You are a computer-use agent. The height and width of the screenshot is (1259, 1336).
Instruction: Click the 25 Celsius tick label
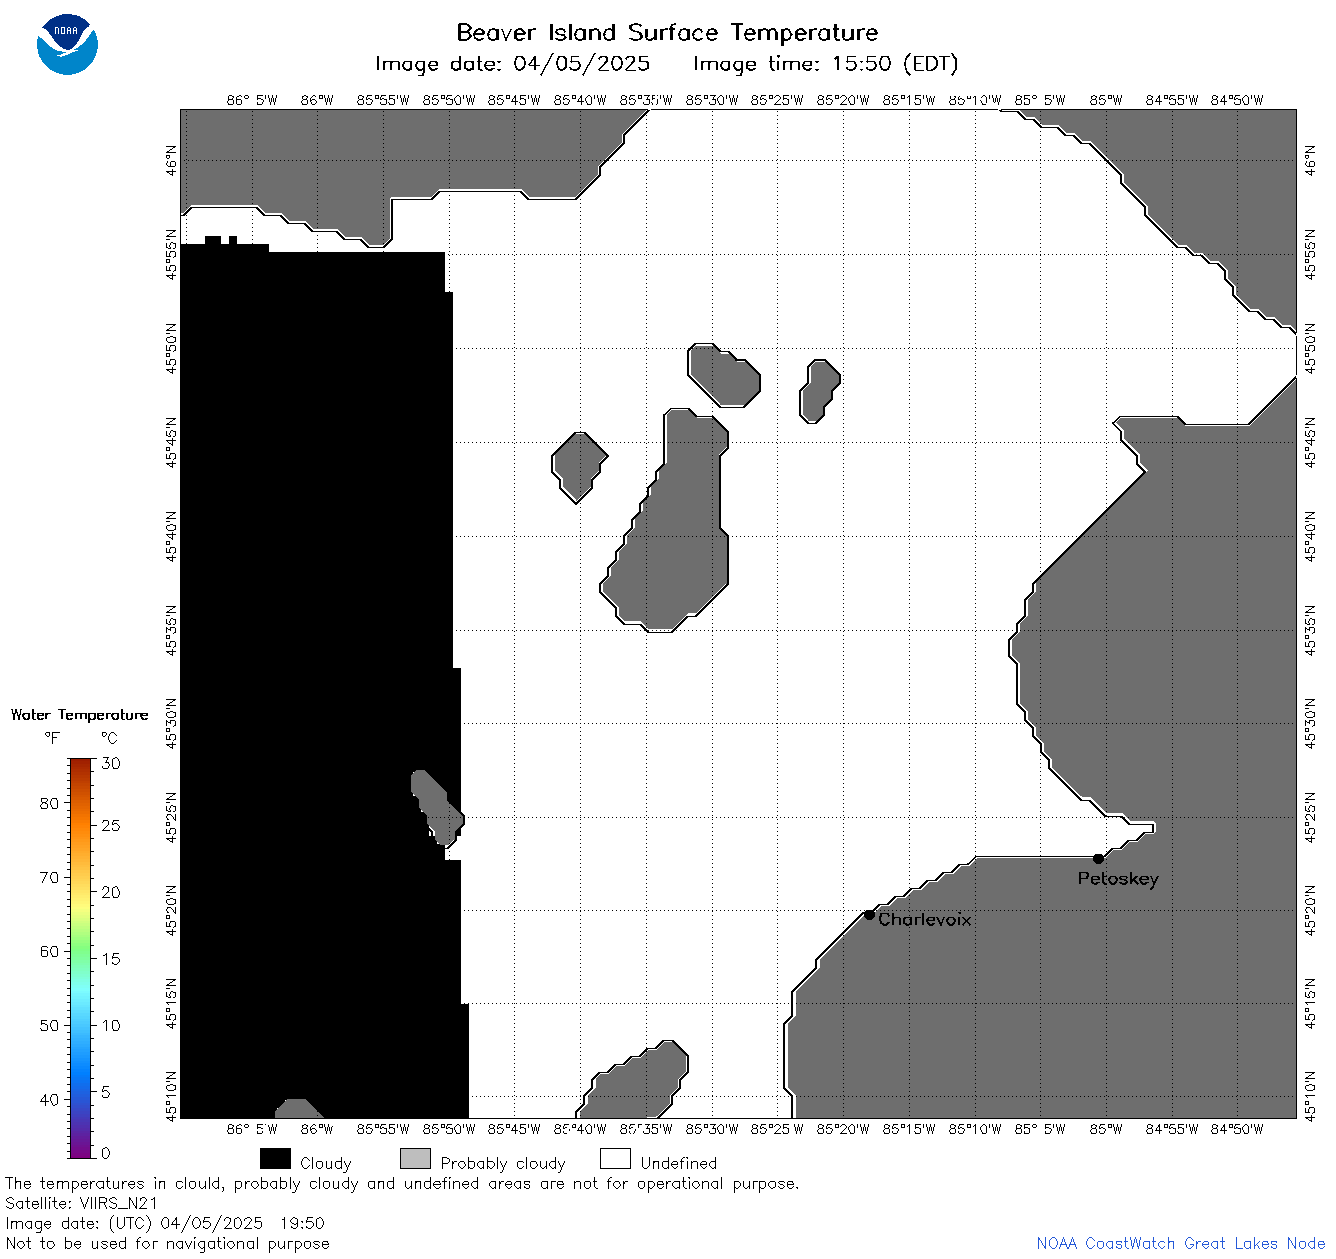tap(111, 825)
